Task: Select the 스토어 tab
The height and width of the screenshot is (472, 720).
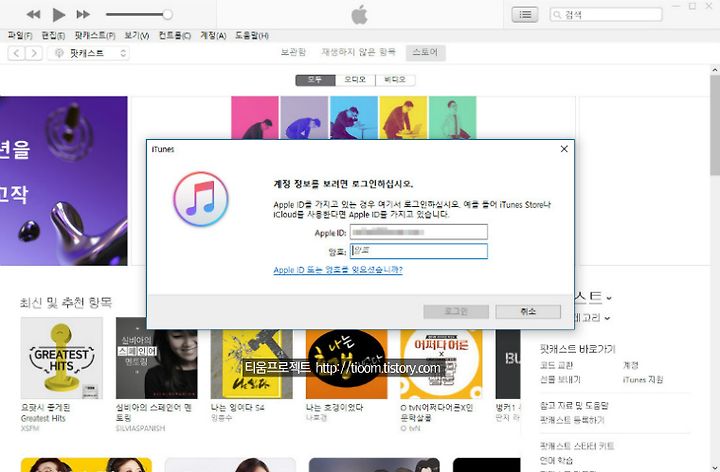Action: click(425, 52)
